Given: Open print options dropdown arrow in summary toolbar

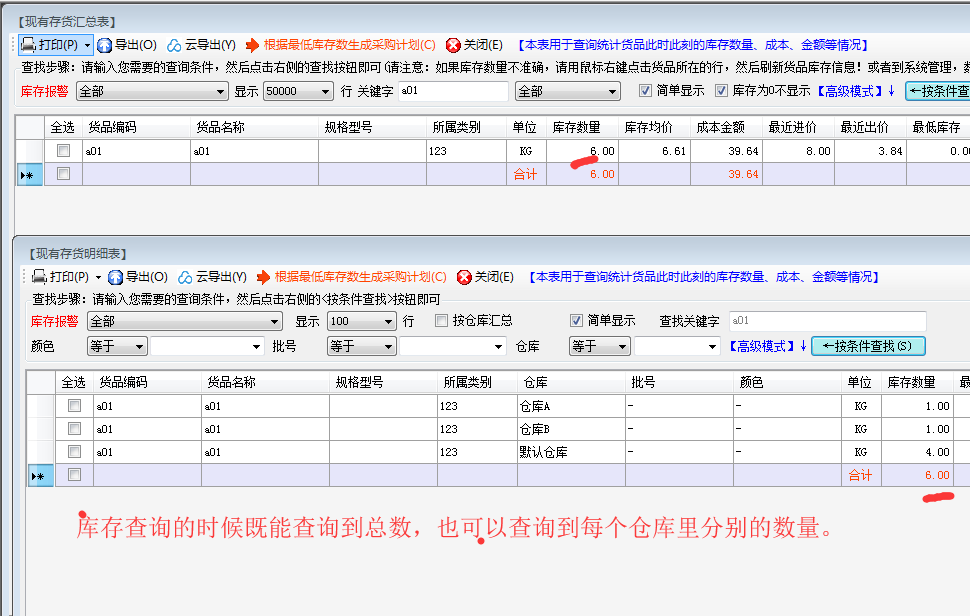Looking at the screenshot, I should tap(88, 45).
